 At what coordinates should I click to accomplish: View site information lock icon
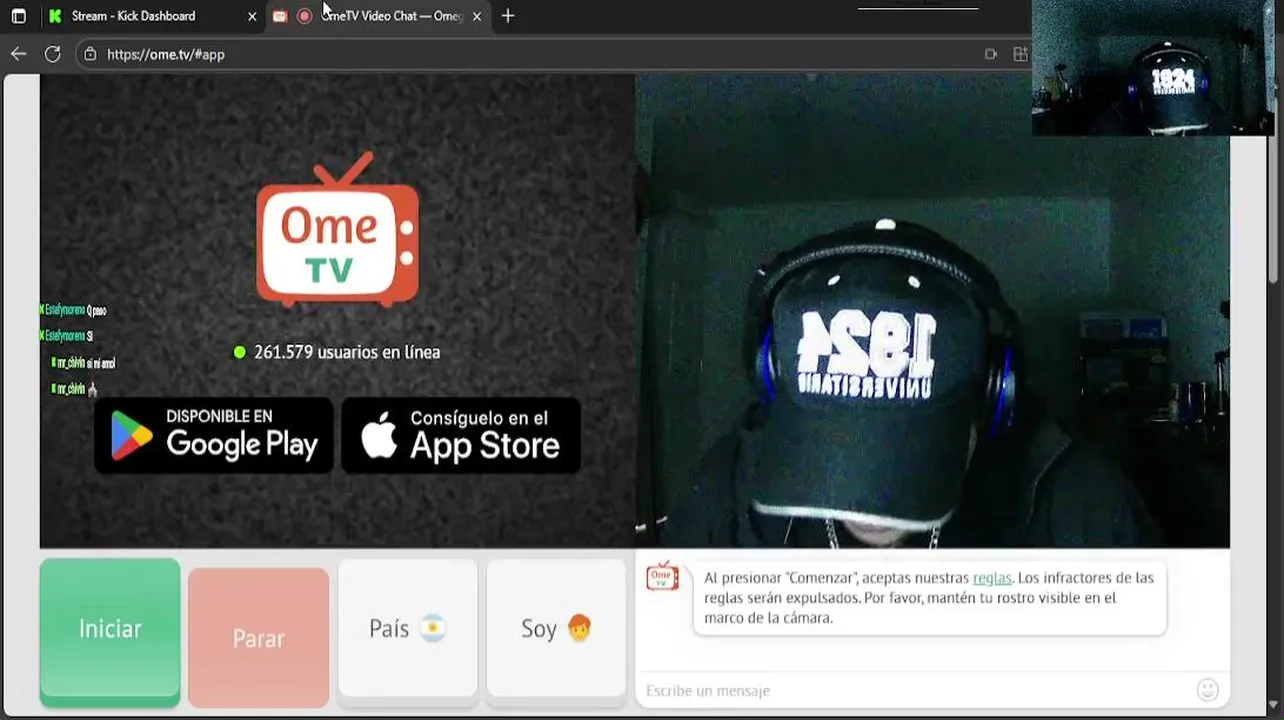point(90,54)
